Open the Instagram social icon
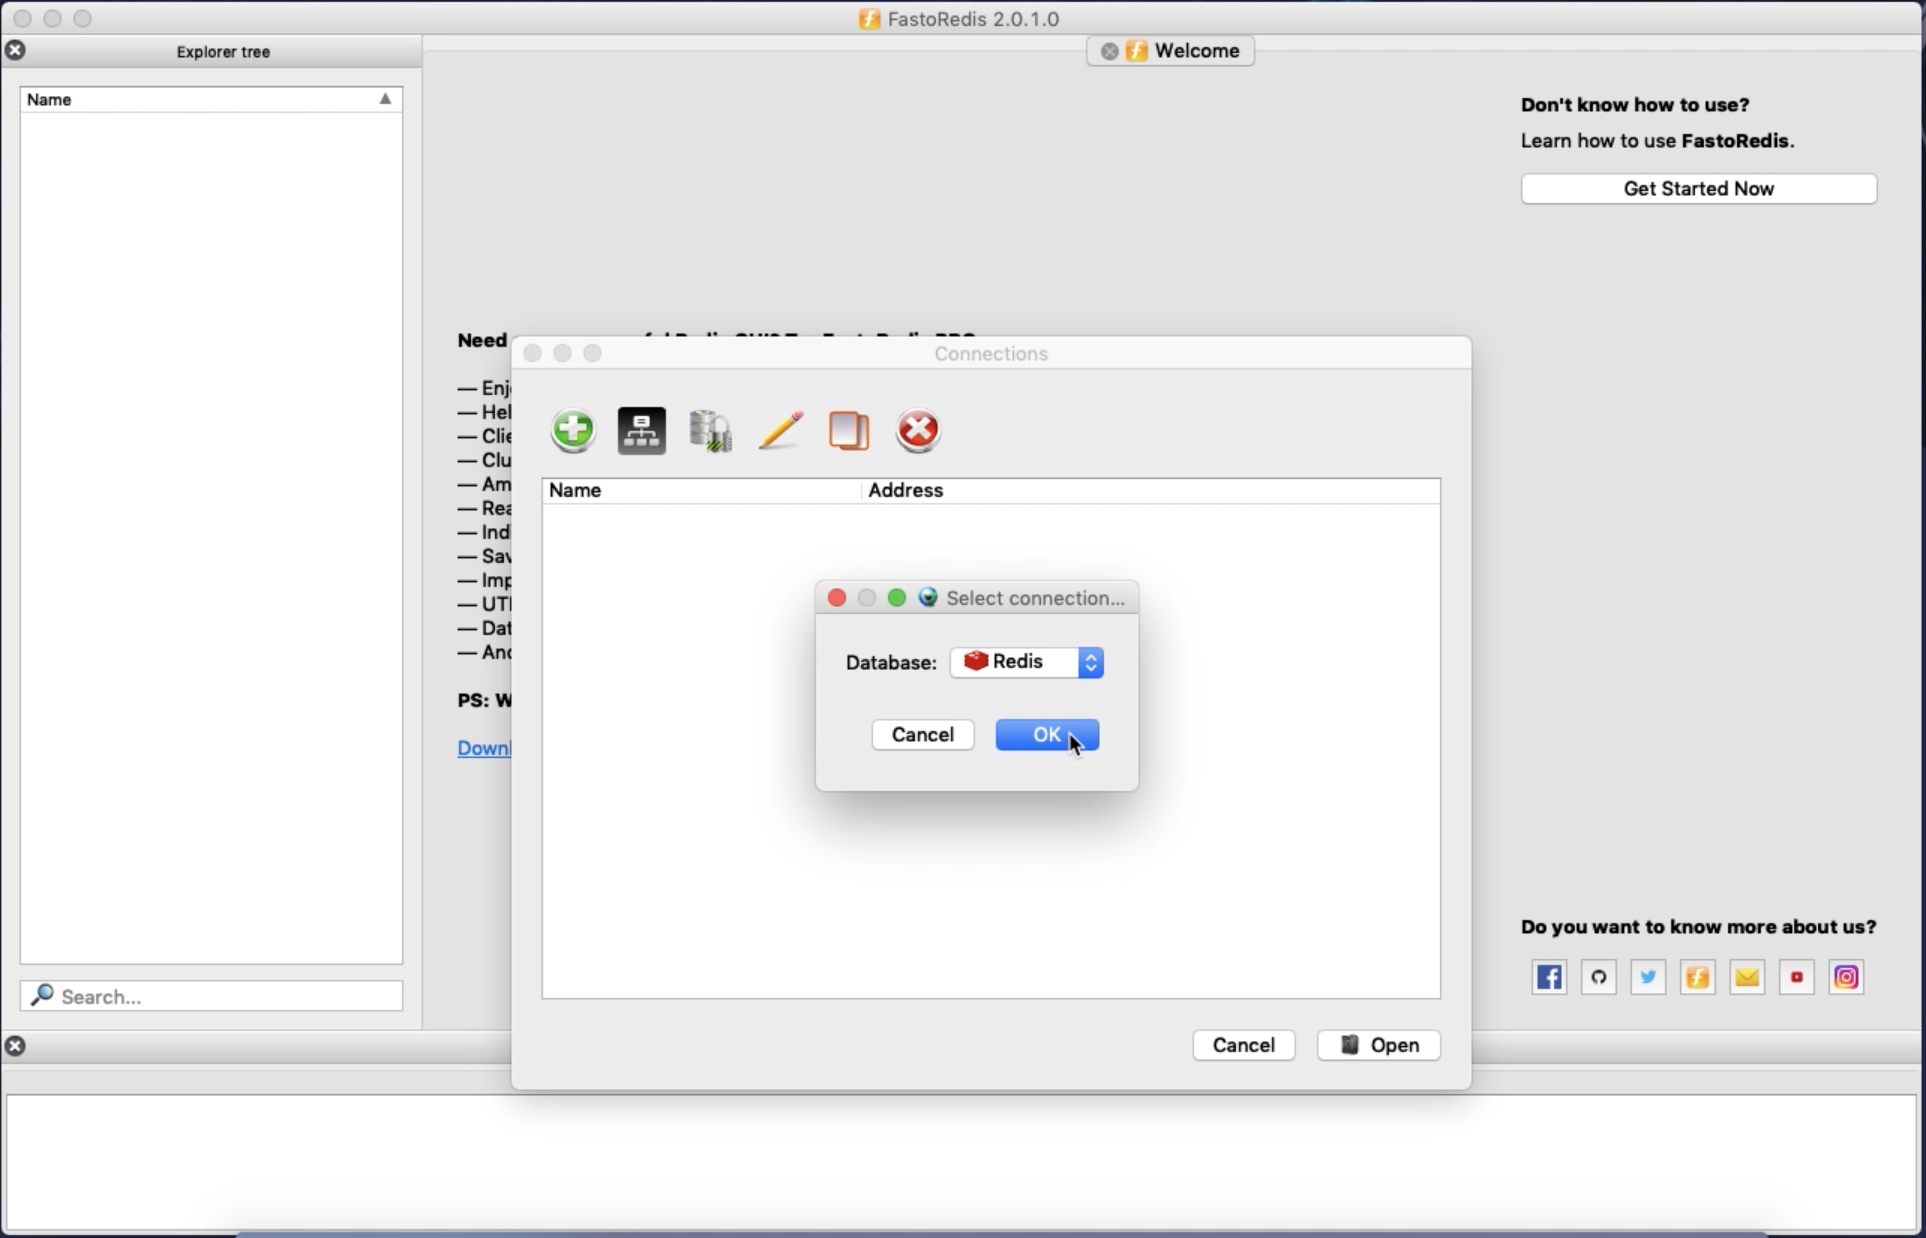Screen dimensions: 1926x1238 coord(1846,977)
